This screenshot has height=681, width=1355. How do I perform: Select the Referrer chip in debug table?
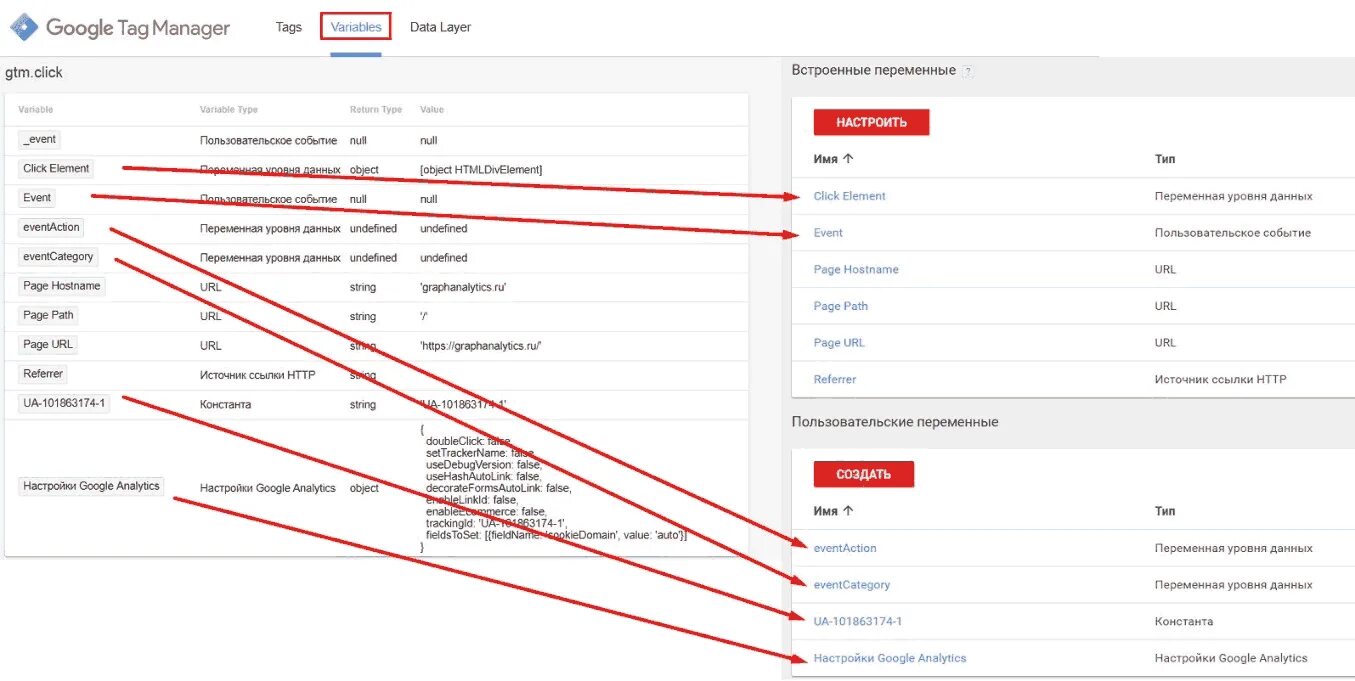(43, 374)
